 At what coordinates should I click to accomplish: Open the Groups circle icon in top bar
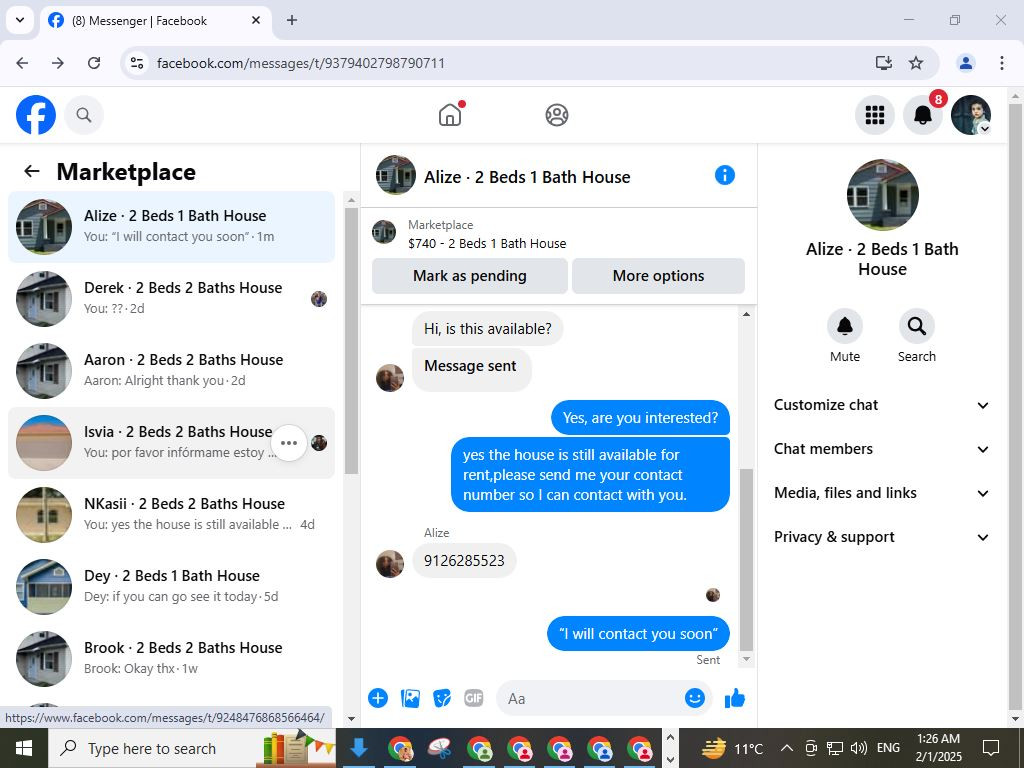pos(556,115)
